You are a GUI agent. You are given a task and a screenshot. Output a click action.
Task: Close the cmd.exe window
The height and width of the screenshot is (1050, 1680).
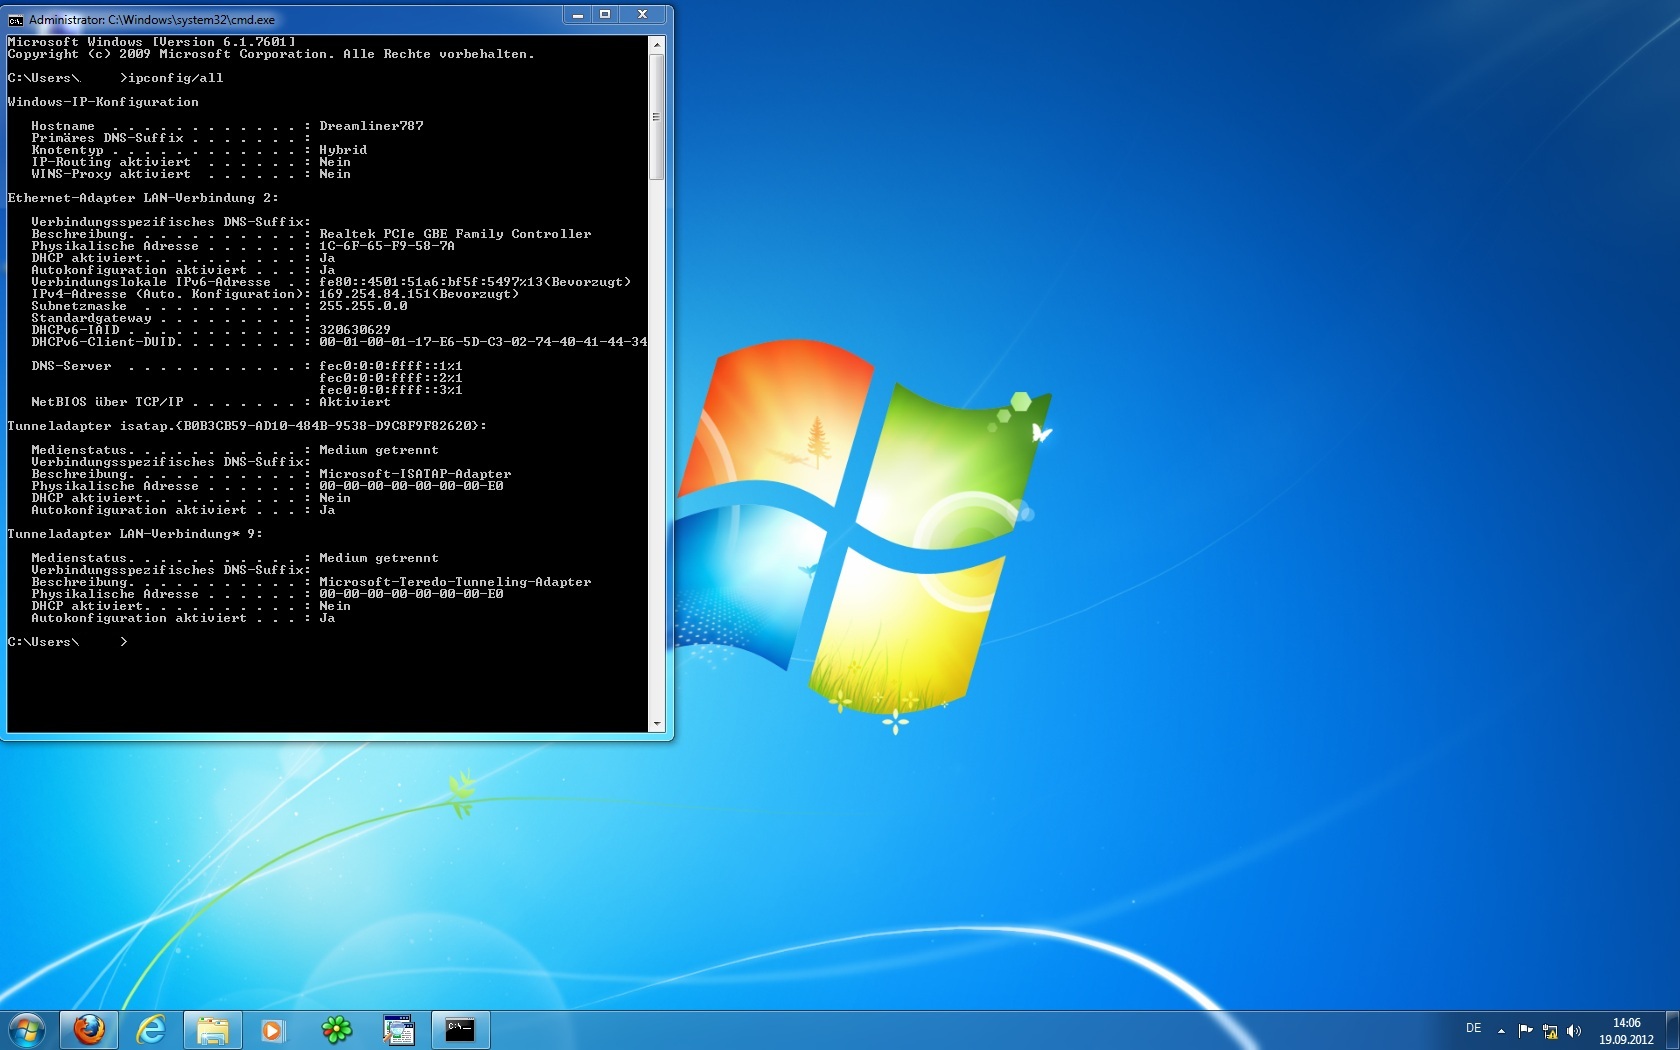(643, 15)
